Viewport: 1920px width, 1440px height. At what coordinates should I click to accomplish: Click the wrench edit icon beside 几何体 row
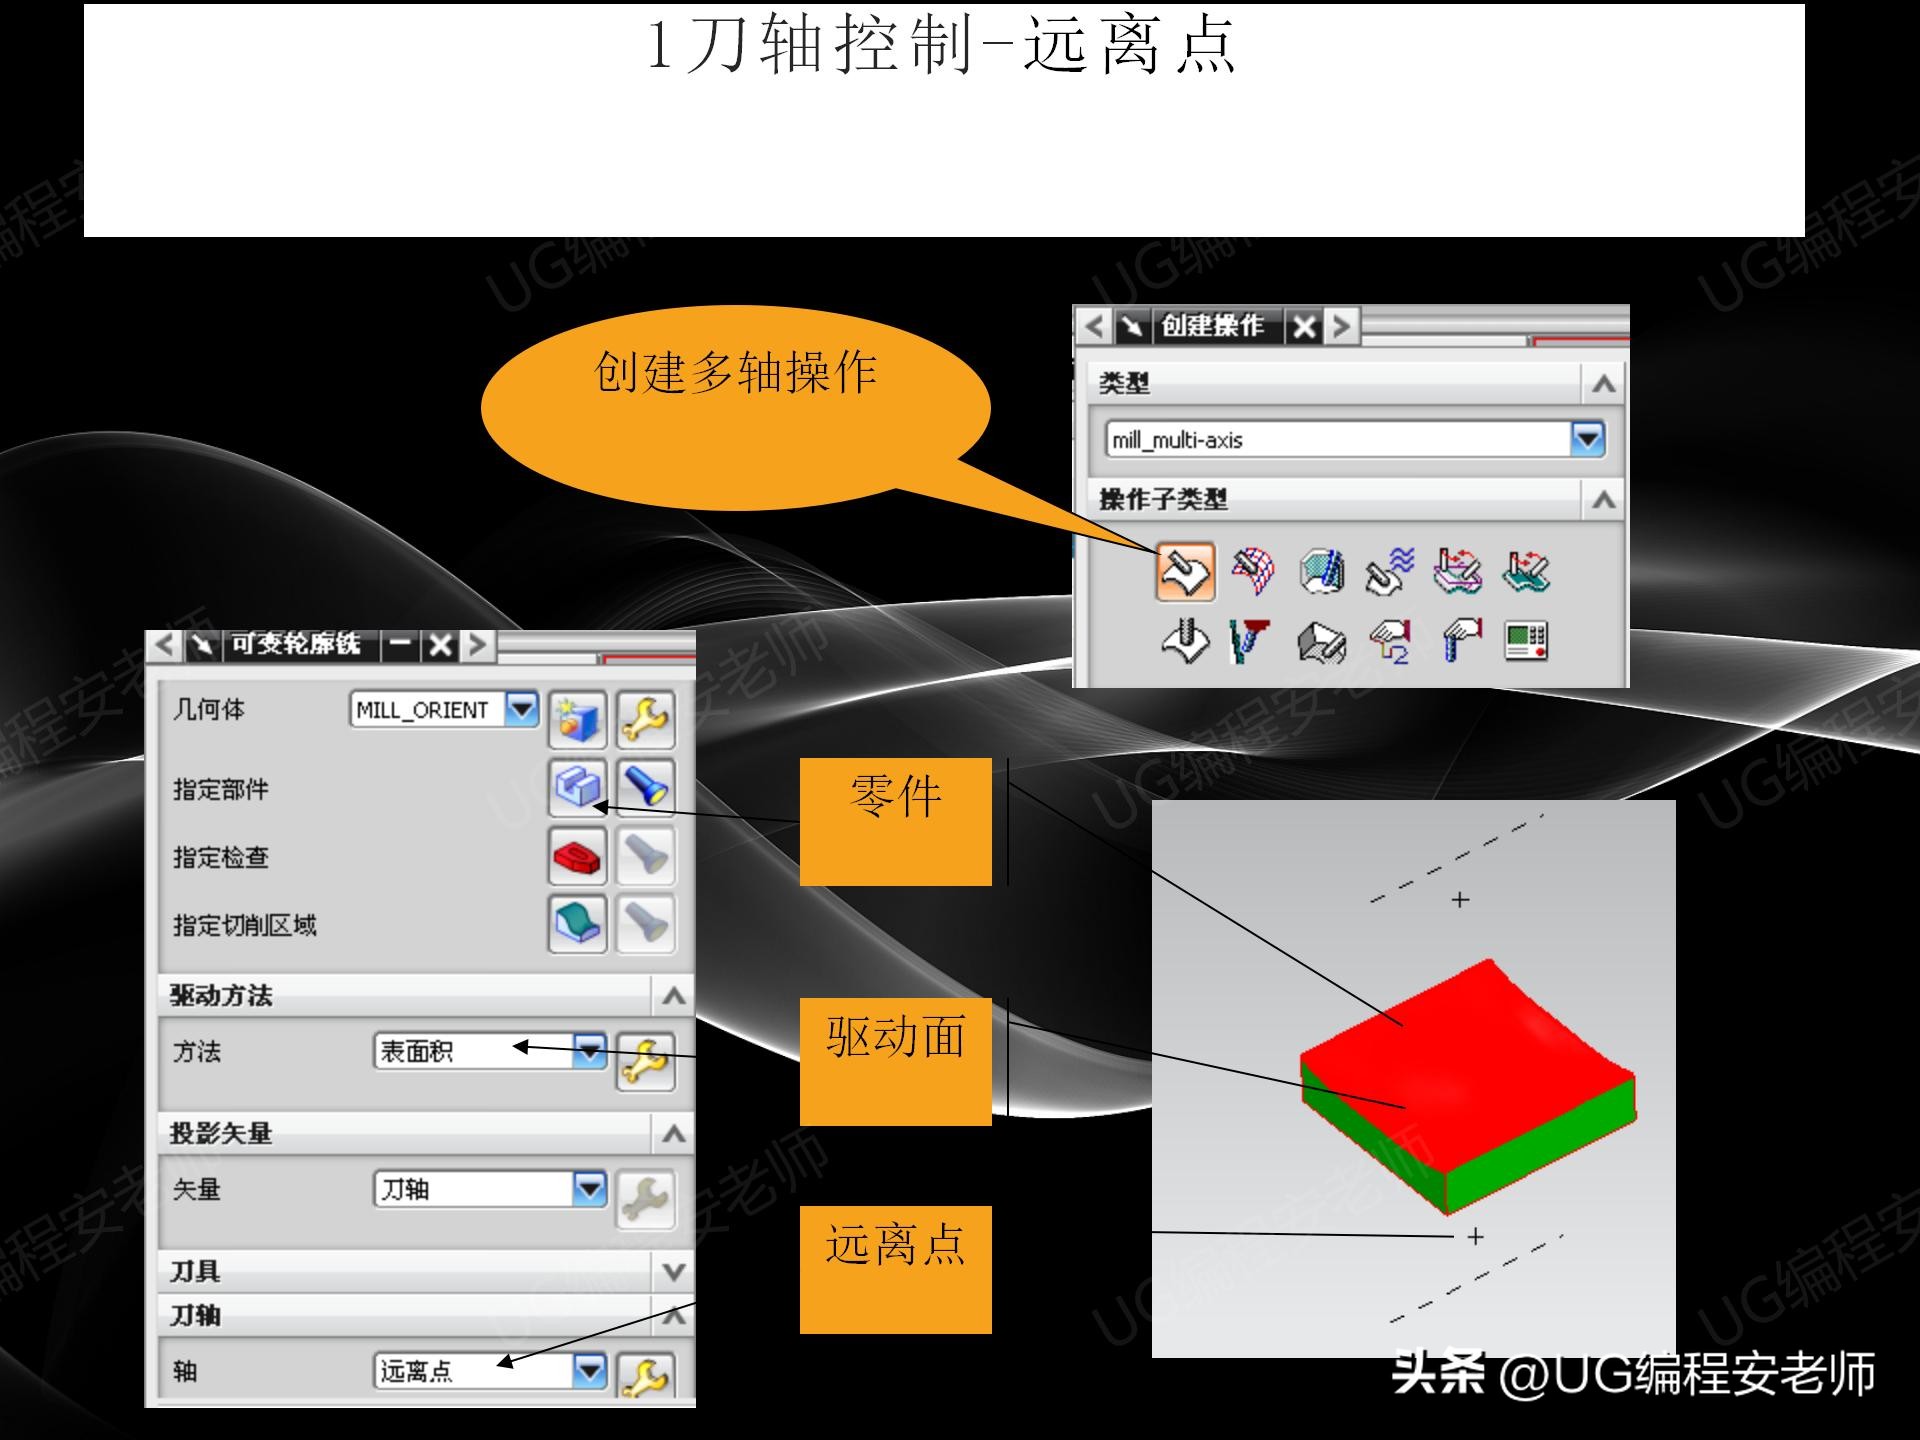[x=647, y=720]
